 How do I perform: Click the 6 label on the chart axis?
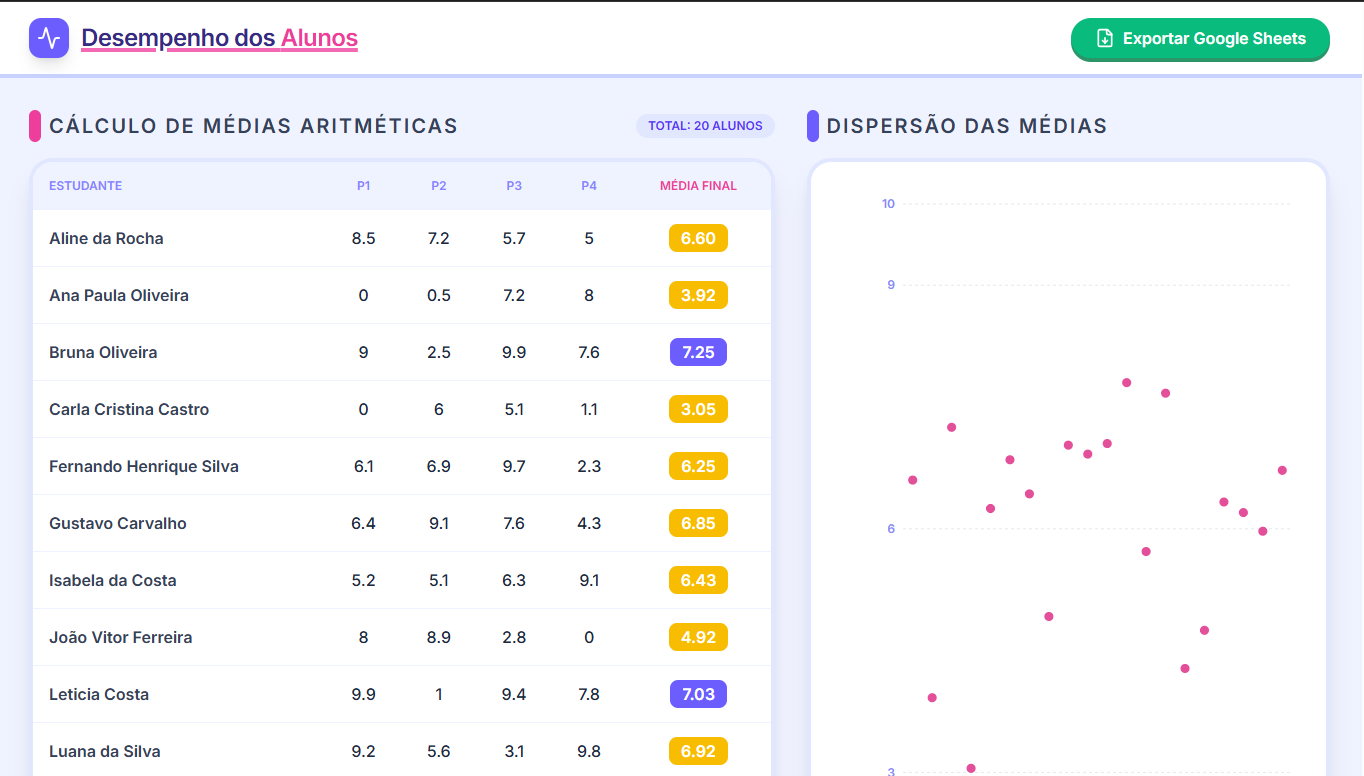891,528
